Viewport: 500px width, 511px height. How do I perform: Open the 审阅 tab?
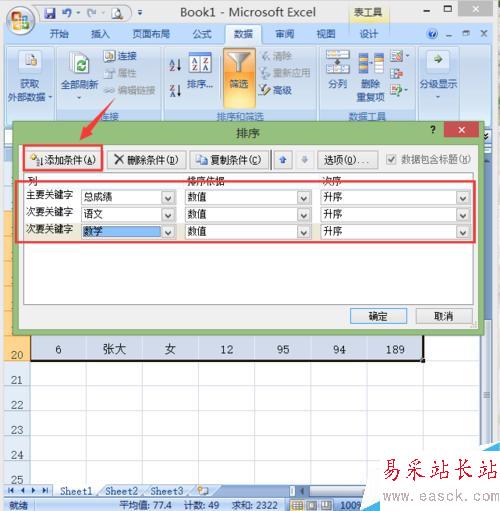tap(284, 34)
